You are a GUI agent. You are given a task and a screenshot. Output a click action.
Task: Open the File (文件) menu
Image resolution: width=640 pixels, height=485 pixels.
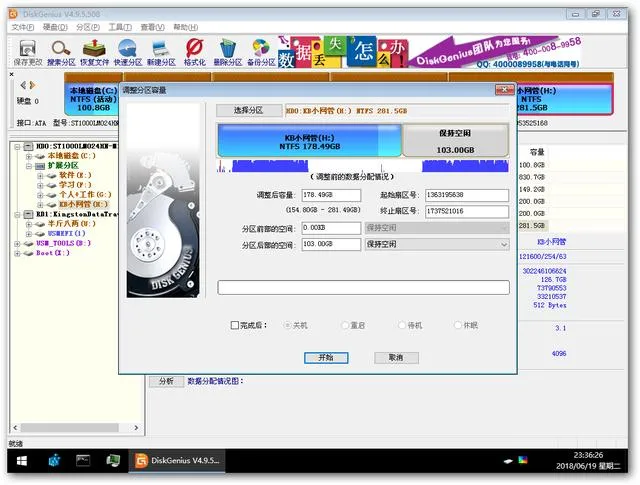click(x=22, y=27)
